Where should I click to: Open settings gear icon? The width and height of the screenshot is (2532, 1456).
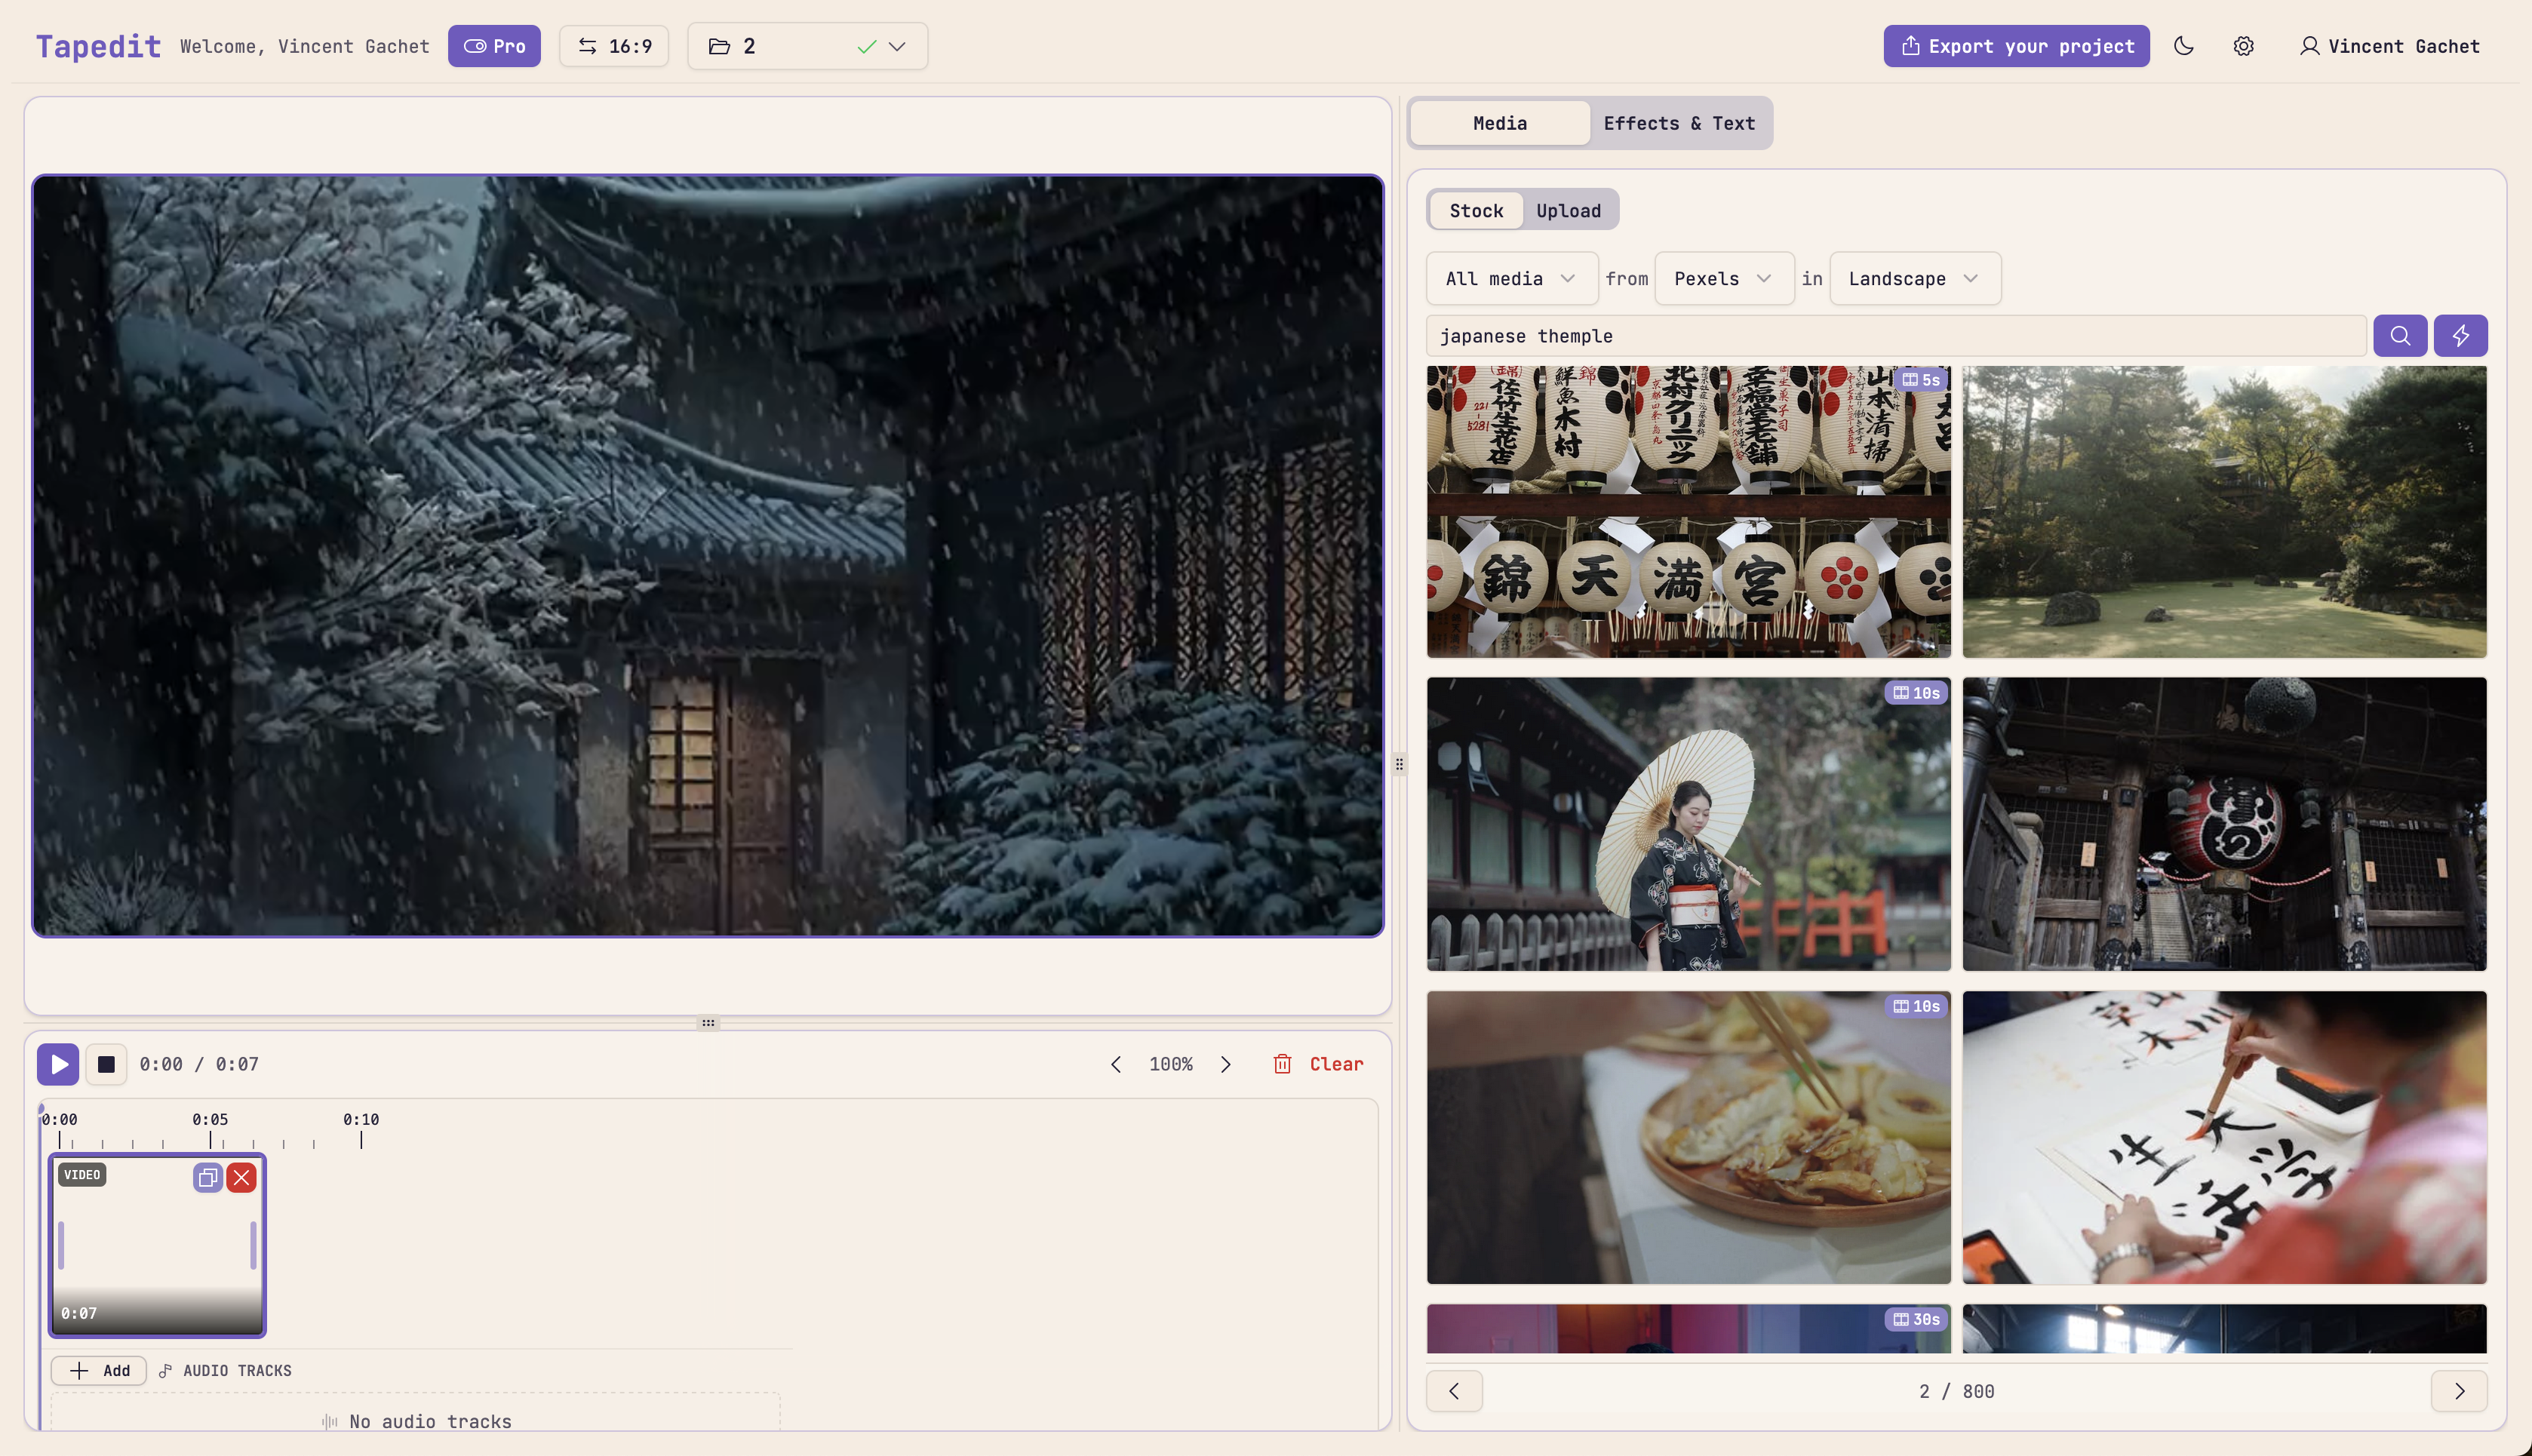2243,46
